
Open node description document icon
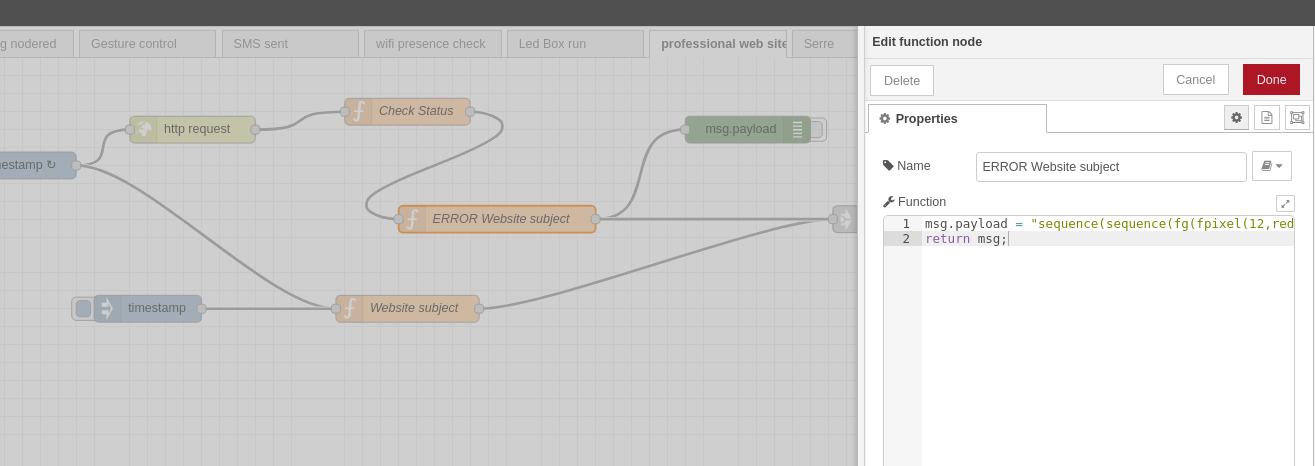point(1266,118)
